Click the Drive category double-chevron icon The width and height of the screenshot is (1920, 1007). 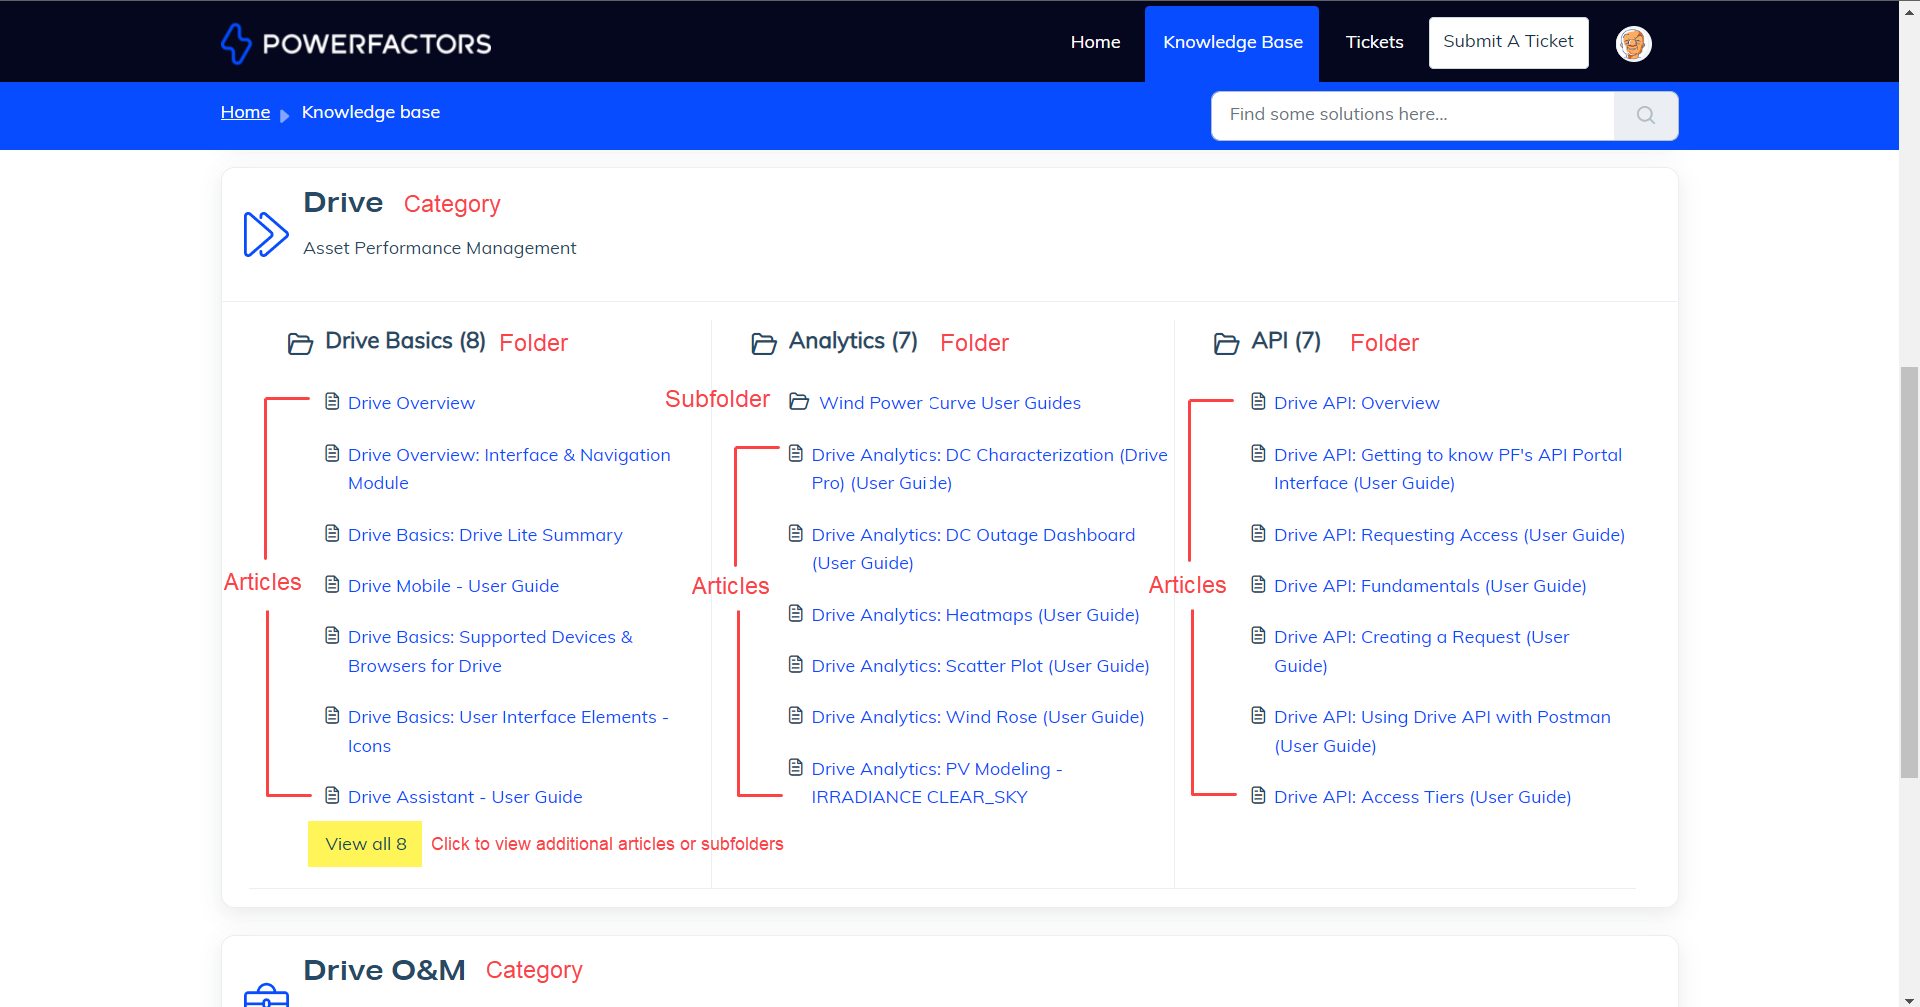(x=266, y=234)
